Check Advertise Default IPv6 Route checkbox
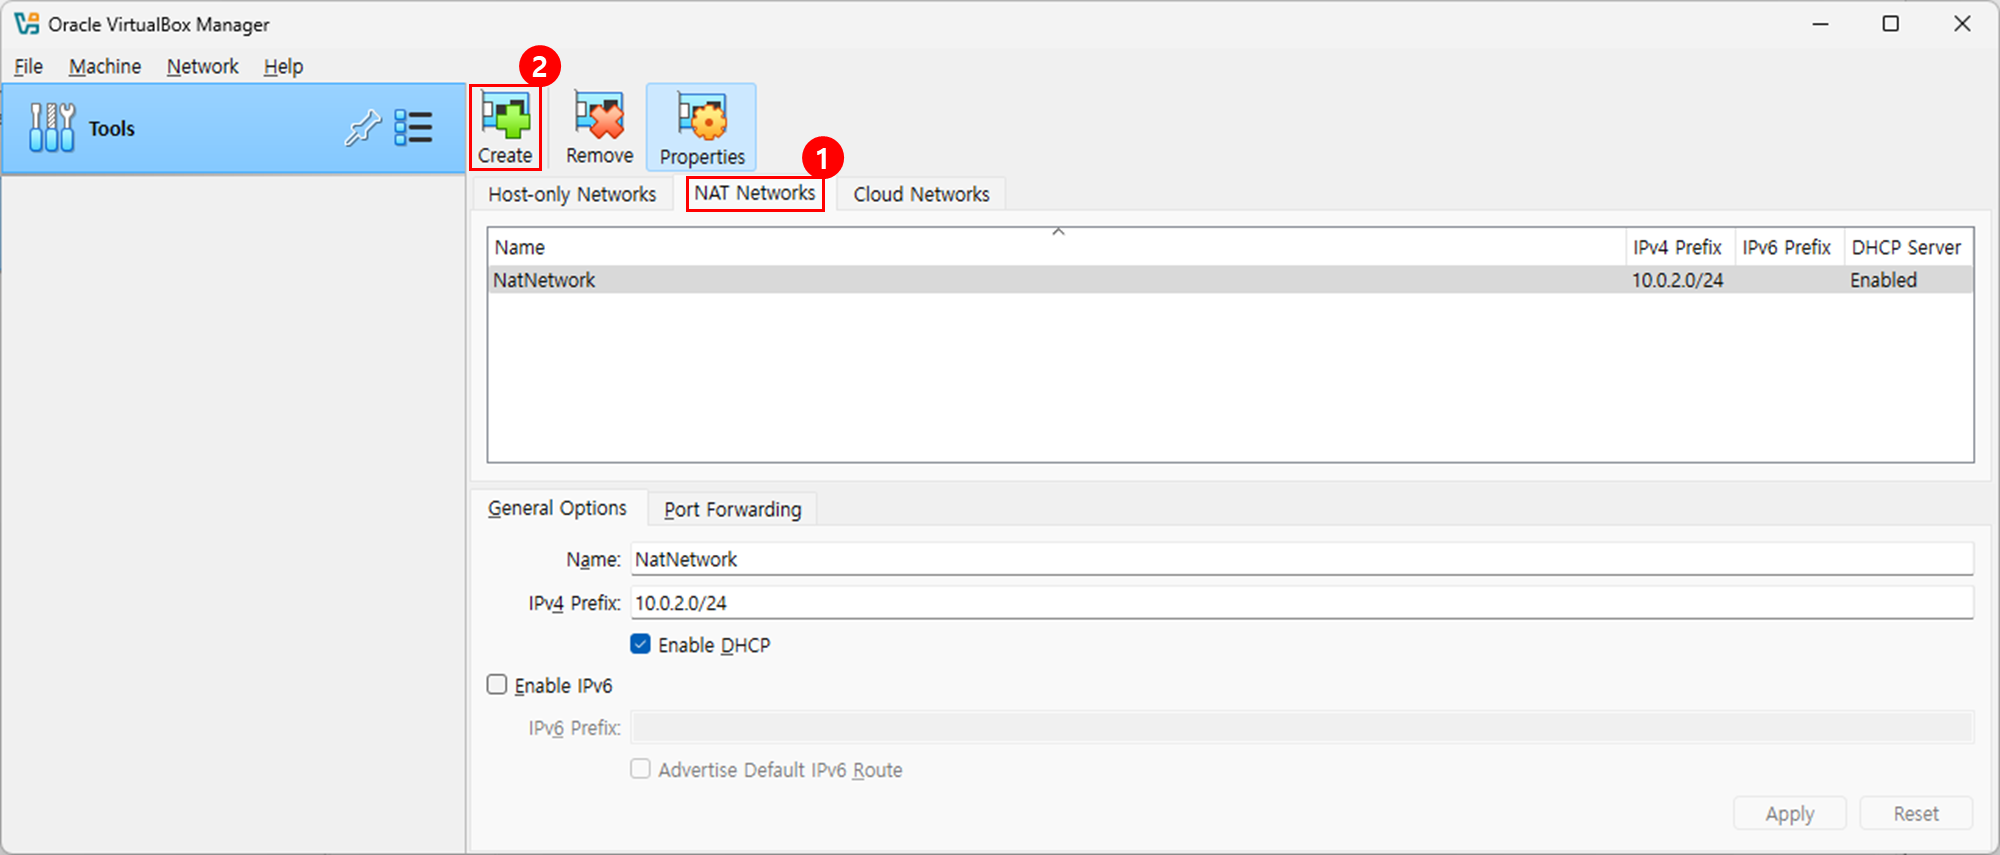Screen dimensions: 2000x855 [x=640, y=769]
